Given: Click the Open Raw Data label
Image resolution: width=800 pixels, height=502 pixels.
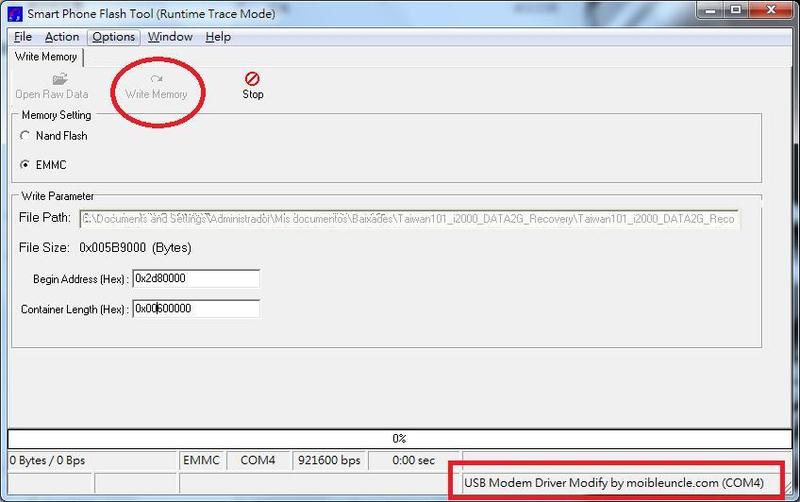Looking at the screenshot, I should pyautogui.click(x=52, y=94).
